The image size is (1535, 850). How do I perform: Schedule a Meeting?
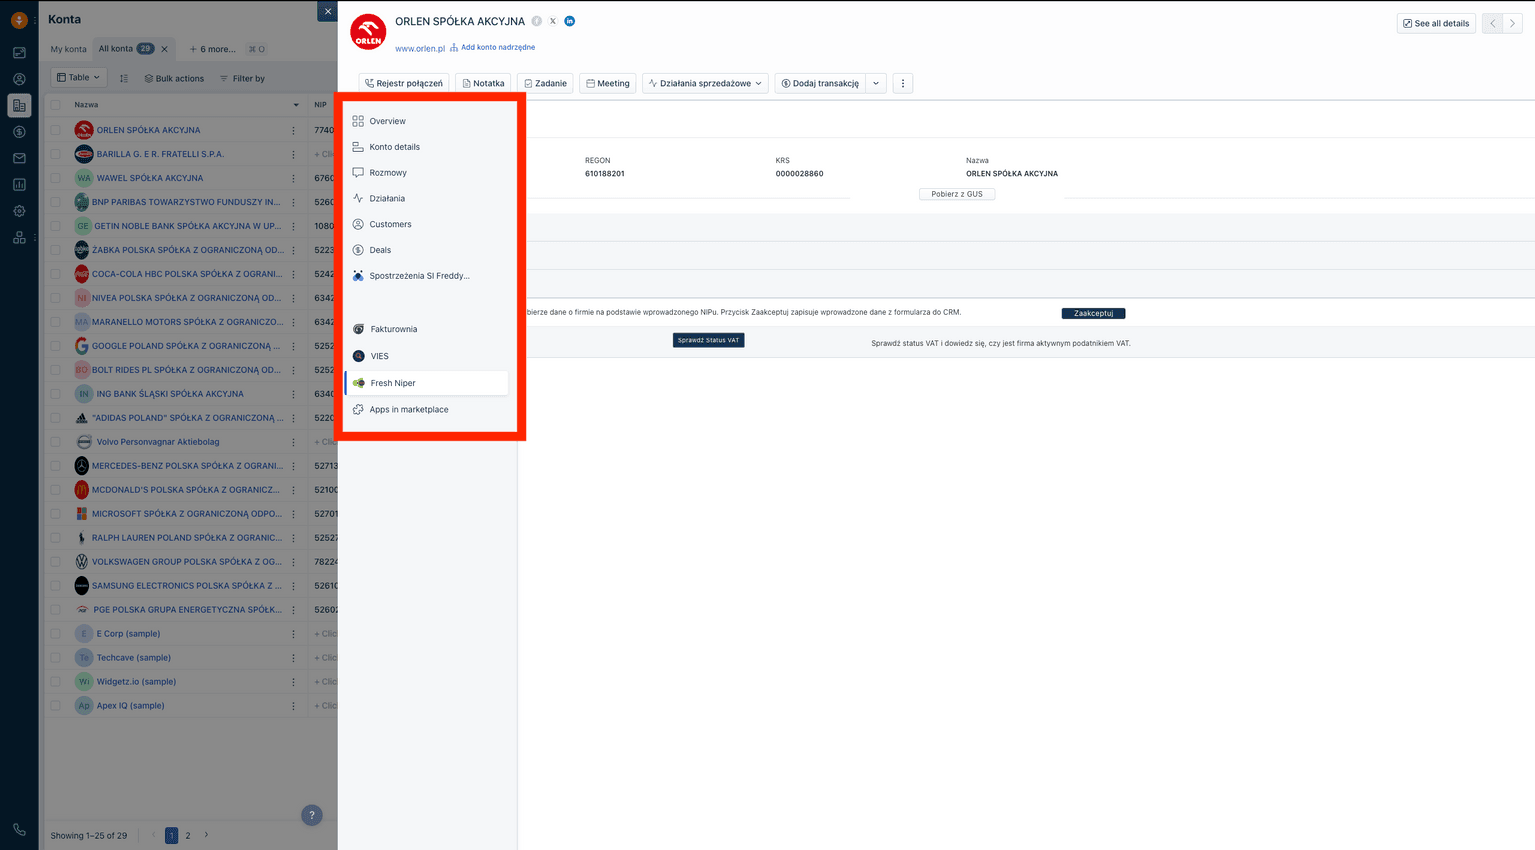[x=608, y=83]
